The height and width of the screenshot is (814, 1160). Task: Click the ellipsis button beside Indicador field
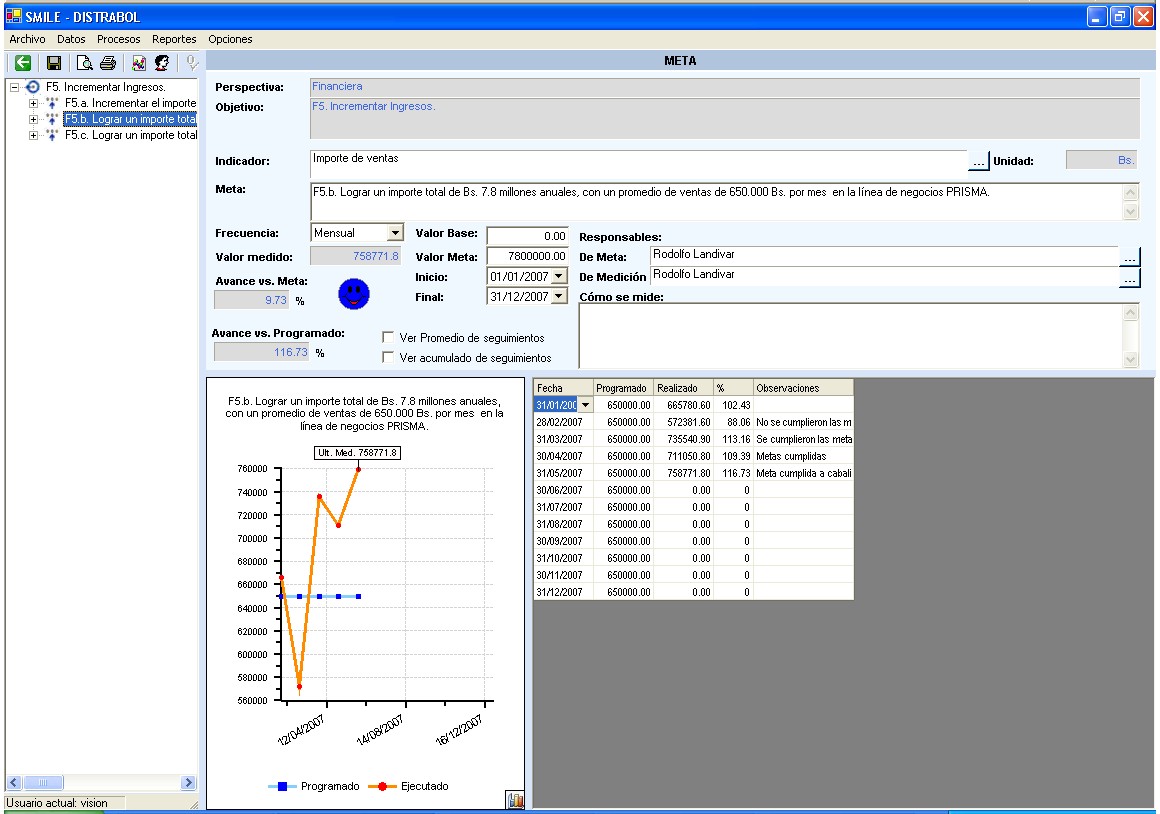tap(978, 161)
